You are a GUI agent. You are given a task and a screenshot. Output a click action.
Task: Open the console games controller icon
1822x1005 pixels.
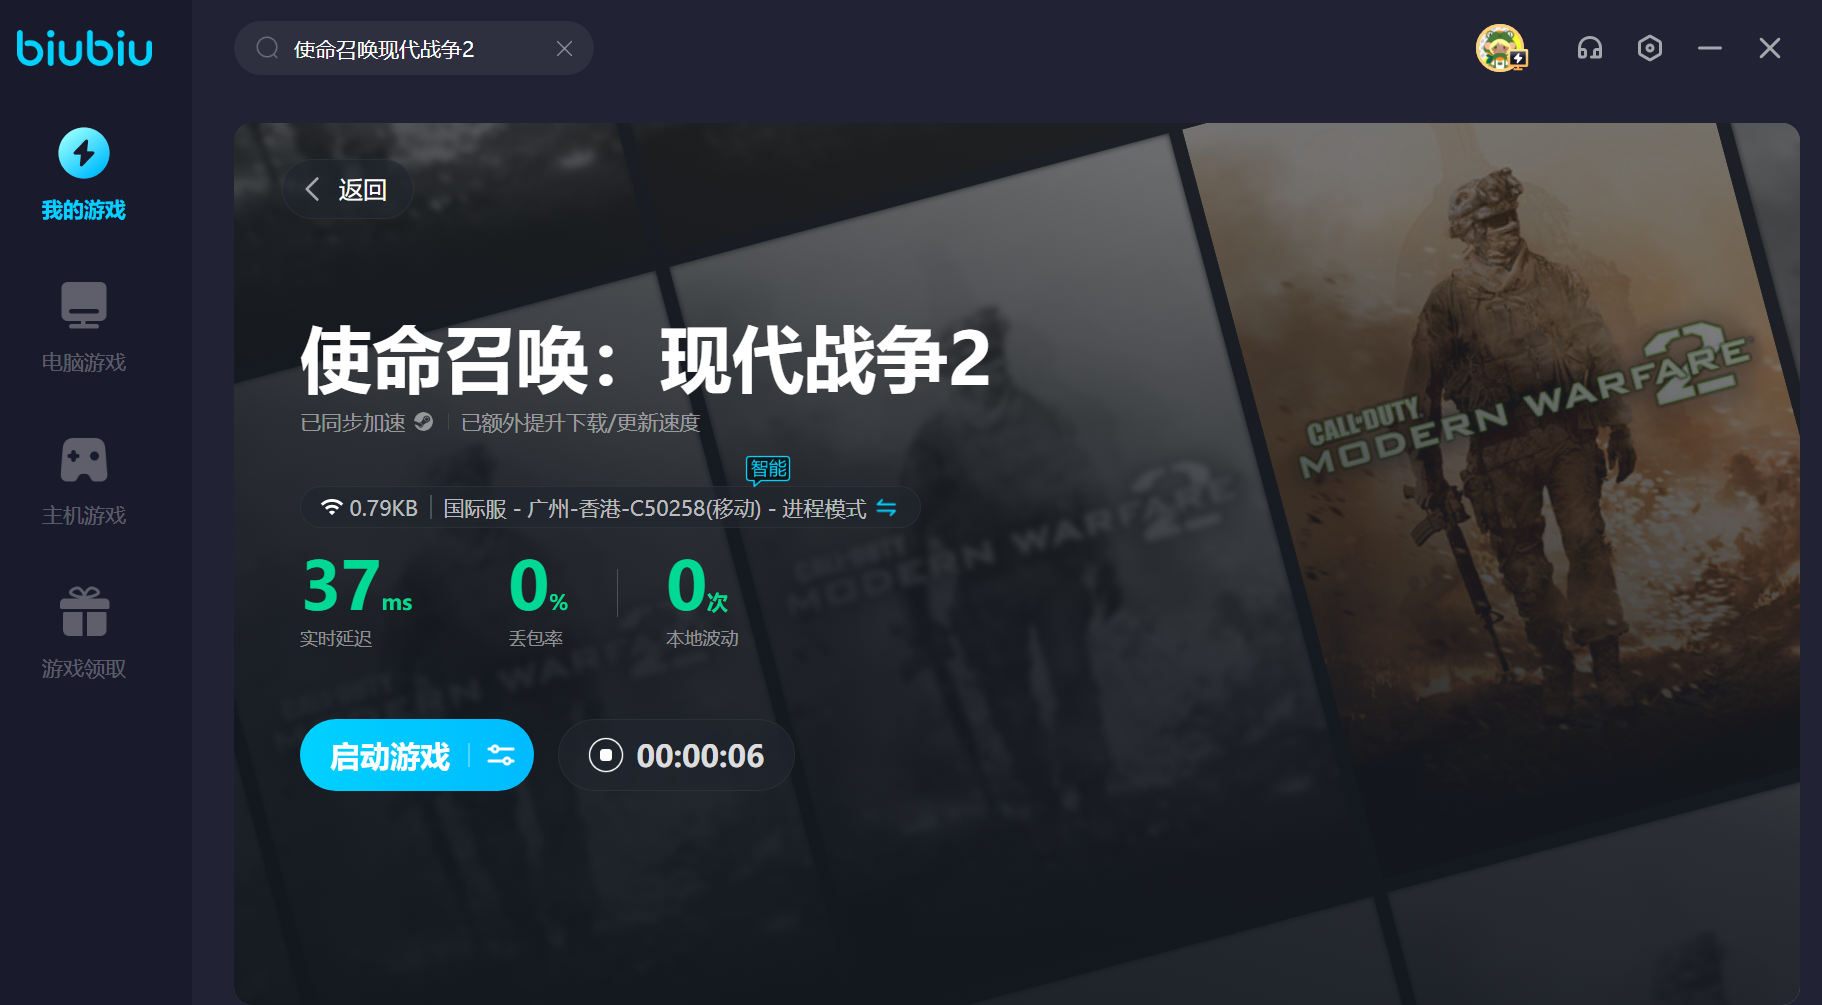click(x=84, y=460)
